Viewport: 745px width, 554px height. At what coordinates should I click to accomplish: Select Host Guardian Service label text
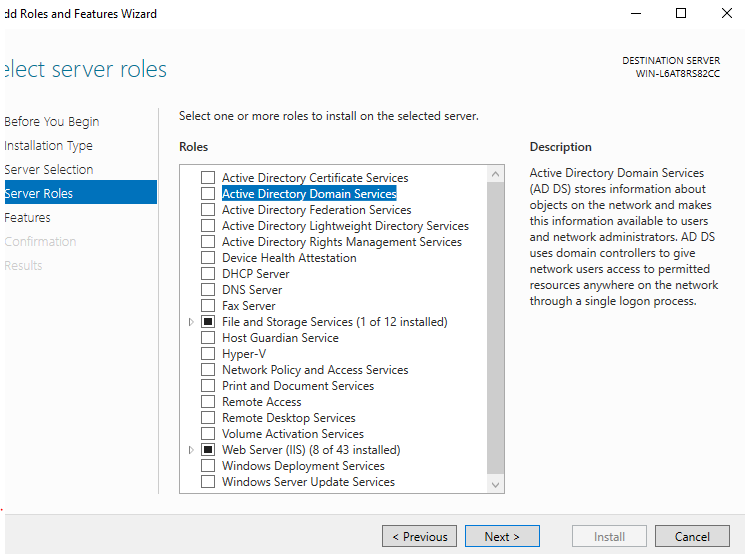pos(280,337)
